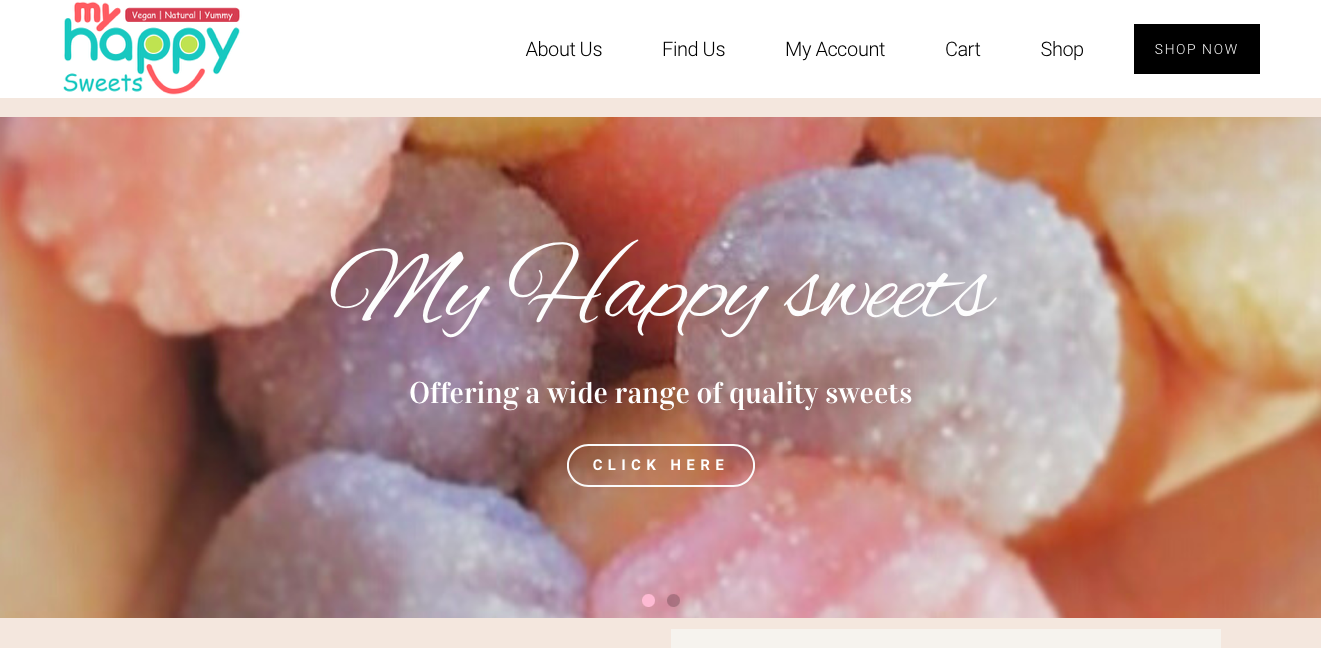Screen dimensions: 1321x648
Task: Click the Offering a wide range subtitle
Action: [661, 393]
